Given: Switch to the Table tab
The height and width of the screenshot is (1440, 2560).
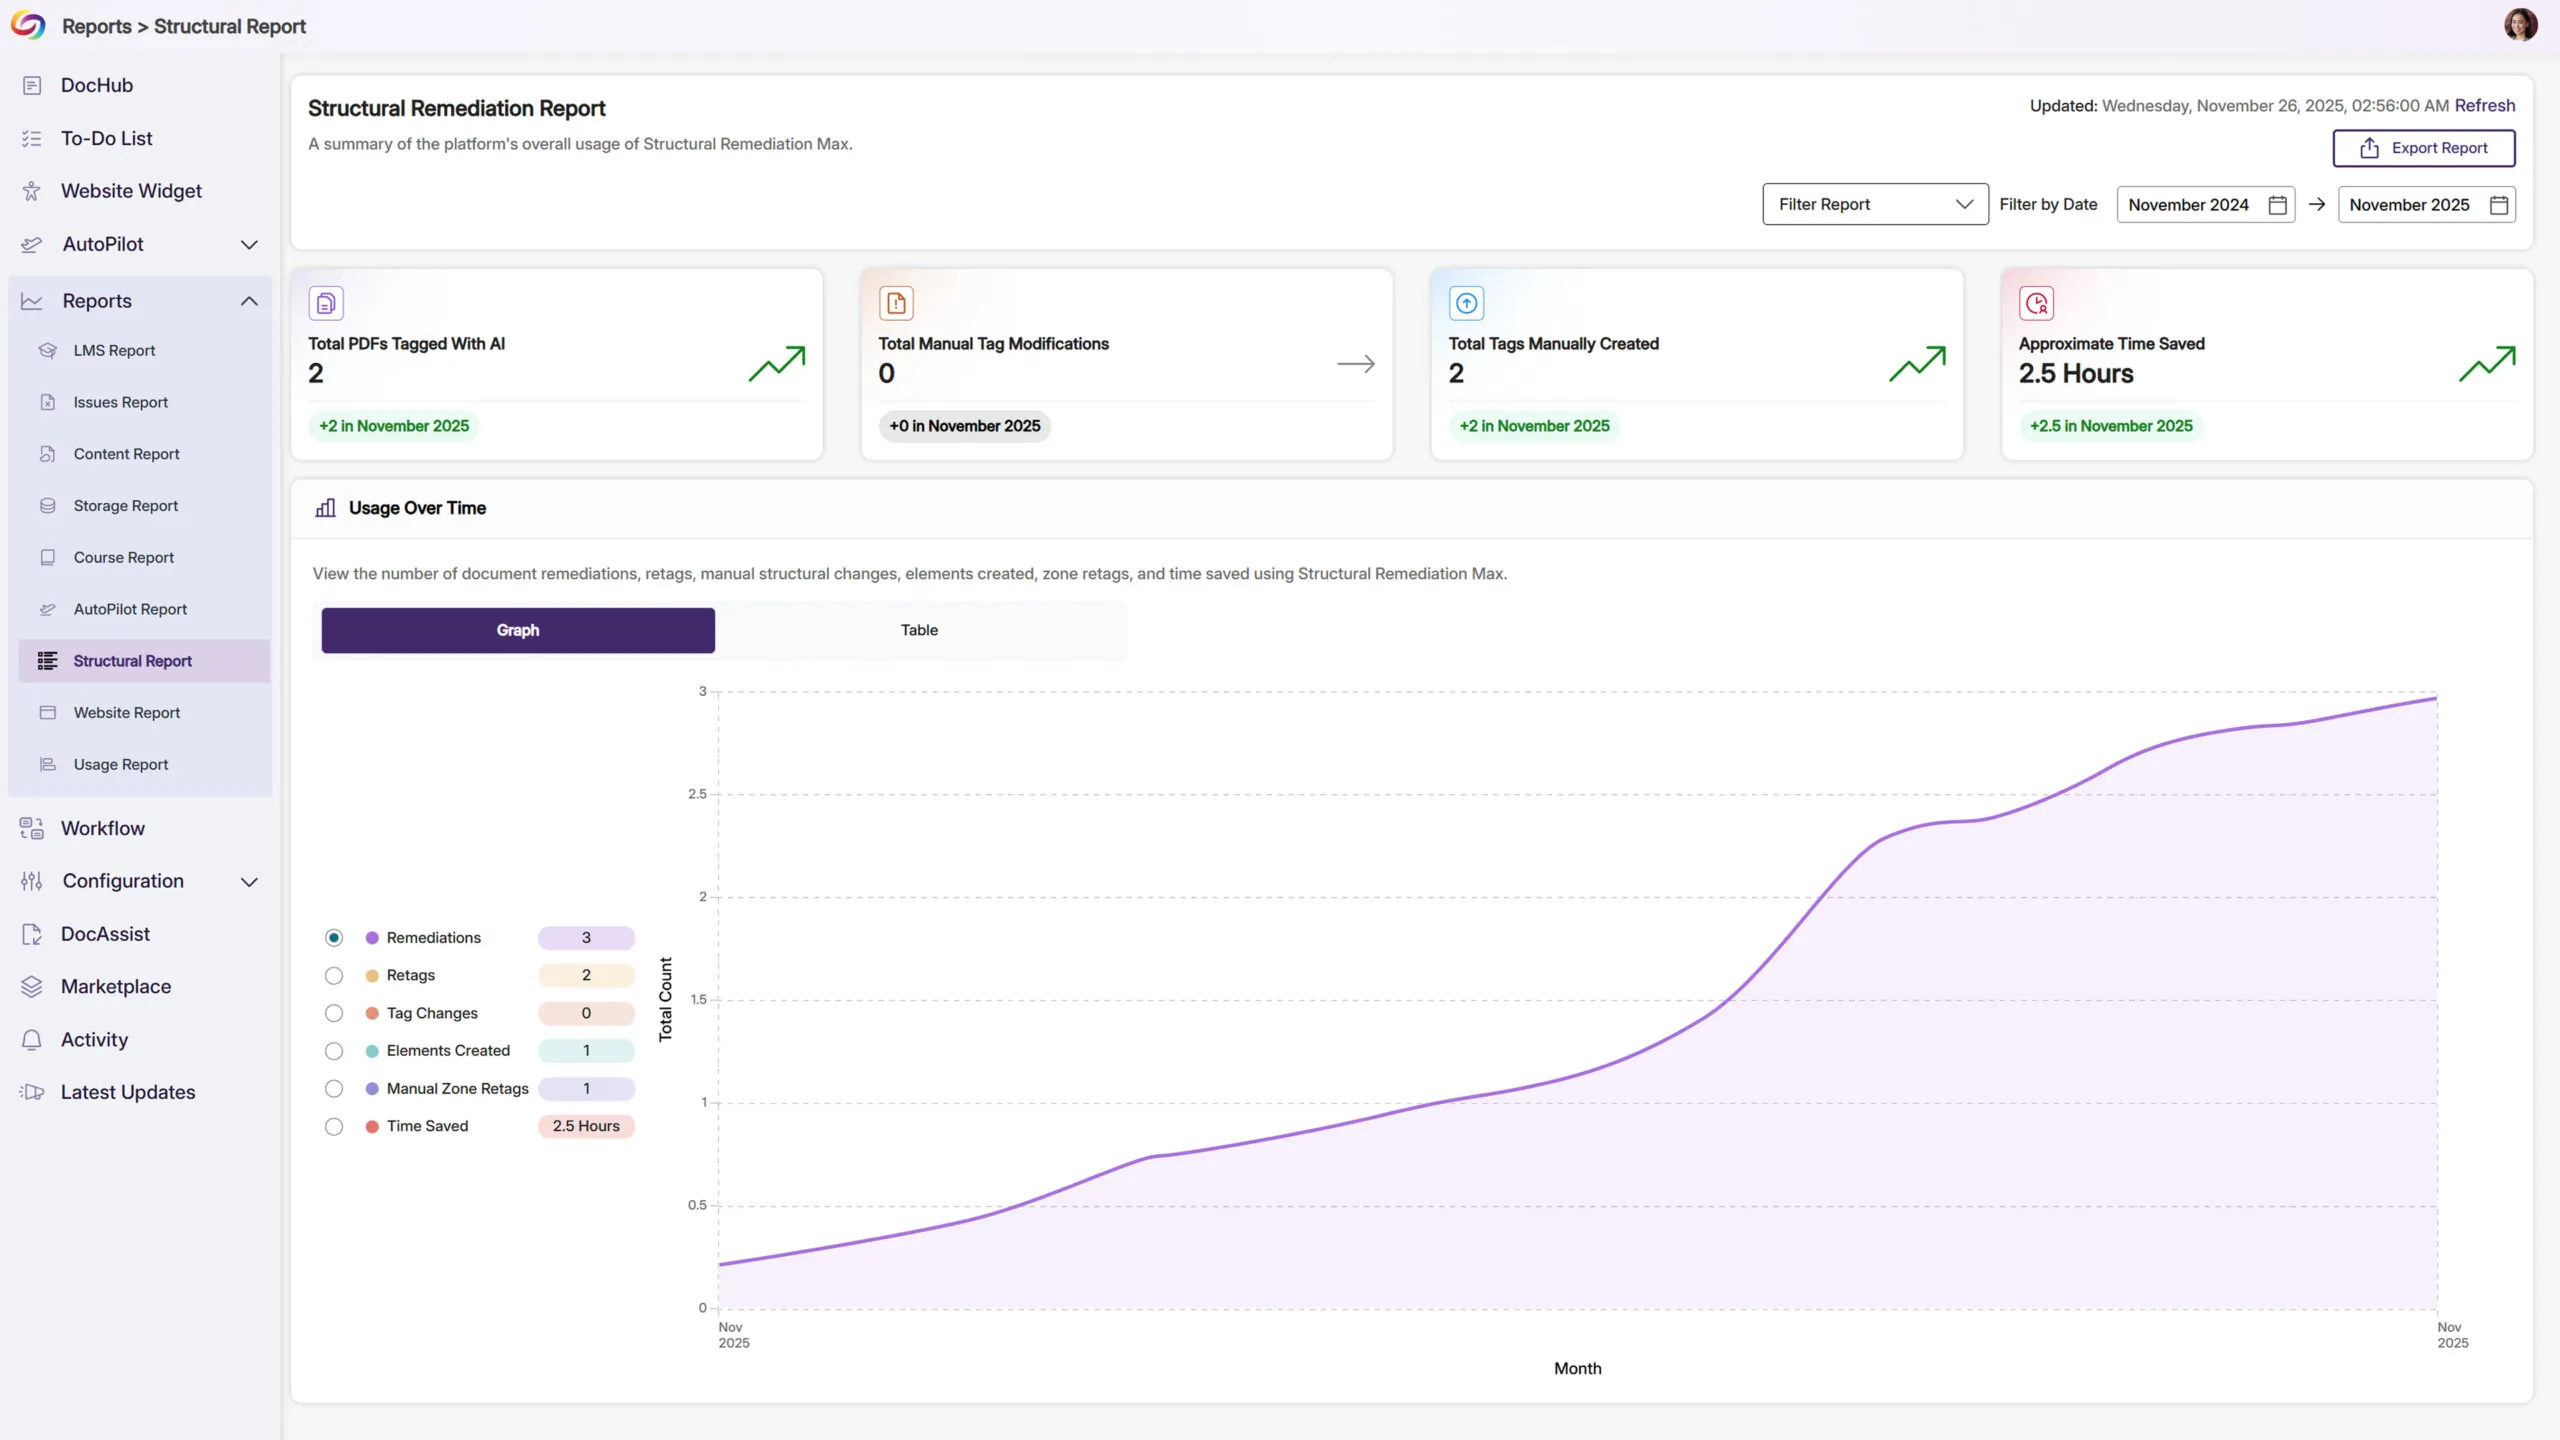Looking at the screenshot, I should [919, 630].
